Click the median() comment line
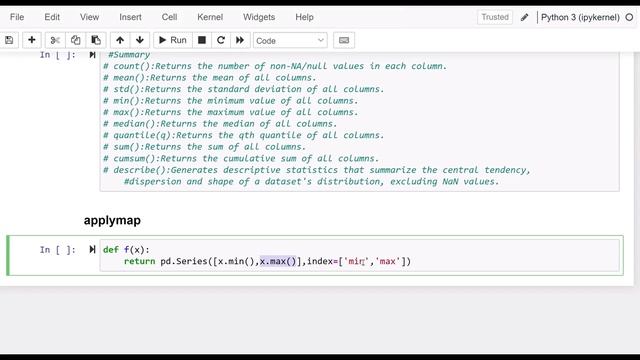The height and width of the screenshot is (360, 640). coord(220,124)
